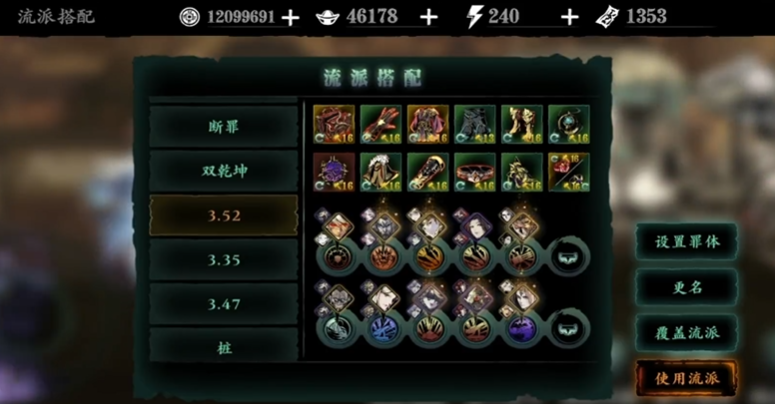Open the empty skill slot in top row
775x404 pixels.
click(x=569, y=257)
